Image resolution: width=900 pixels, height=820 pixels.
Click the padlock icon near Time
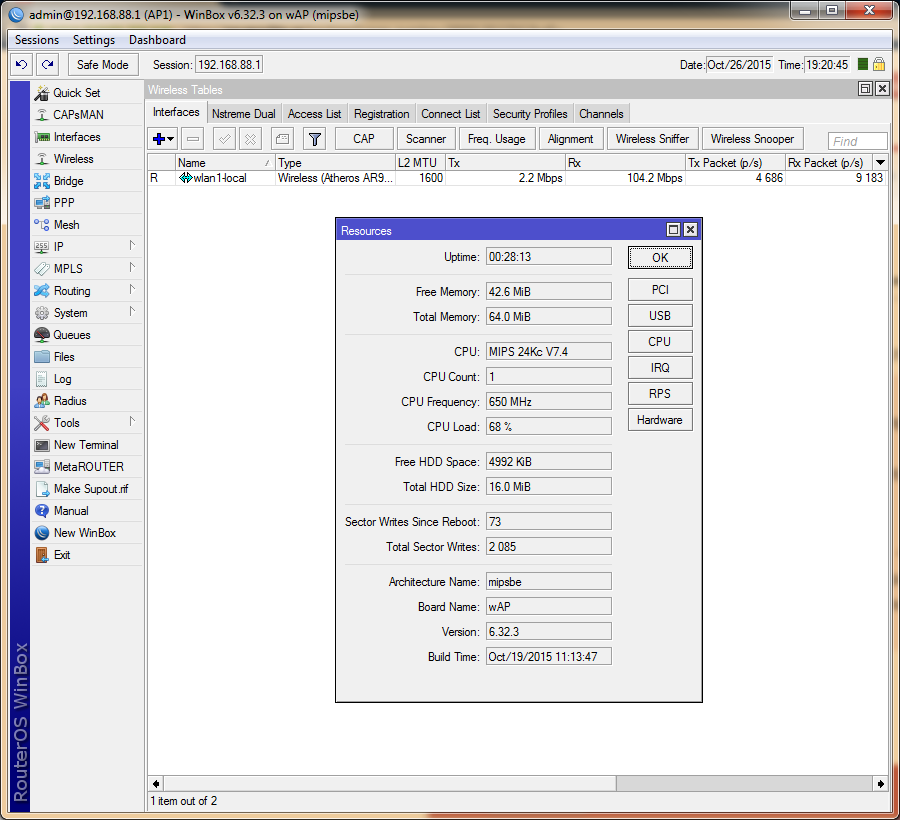(879, 64)
